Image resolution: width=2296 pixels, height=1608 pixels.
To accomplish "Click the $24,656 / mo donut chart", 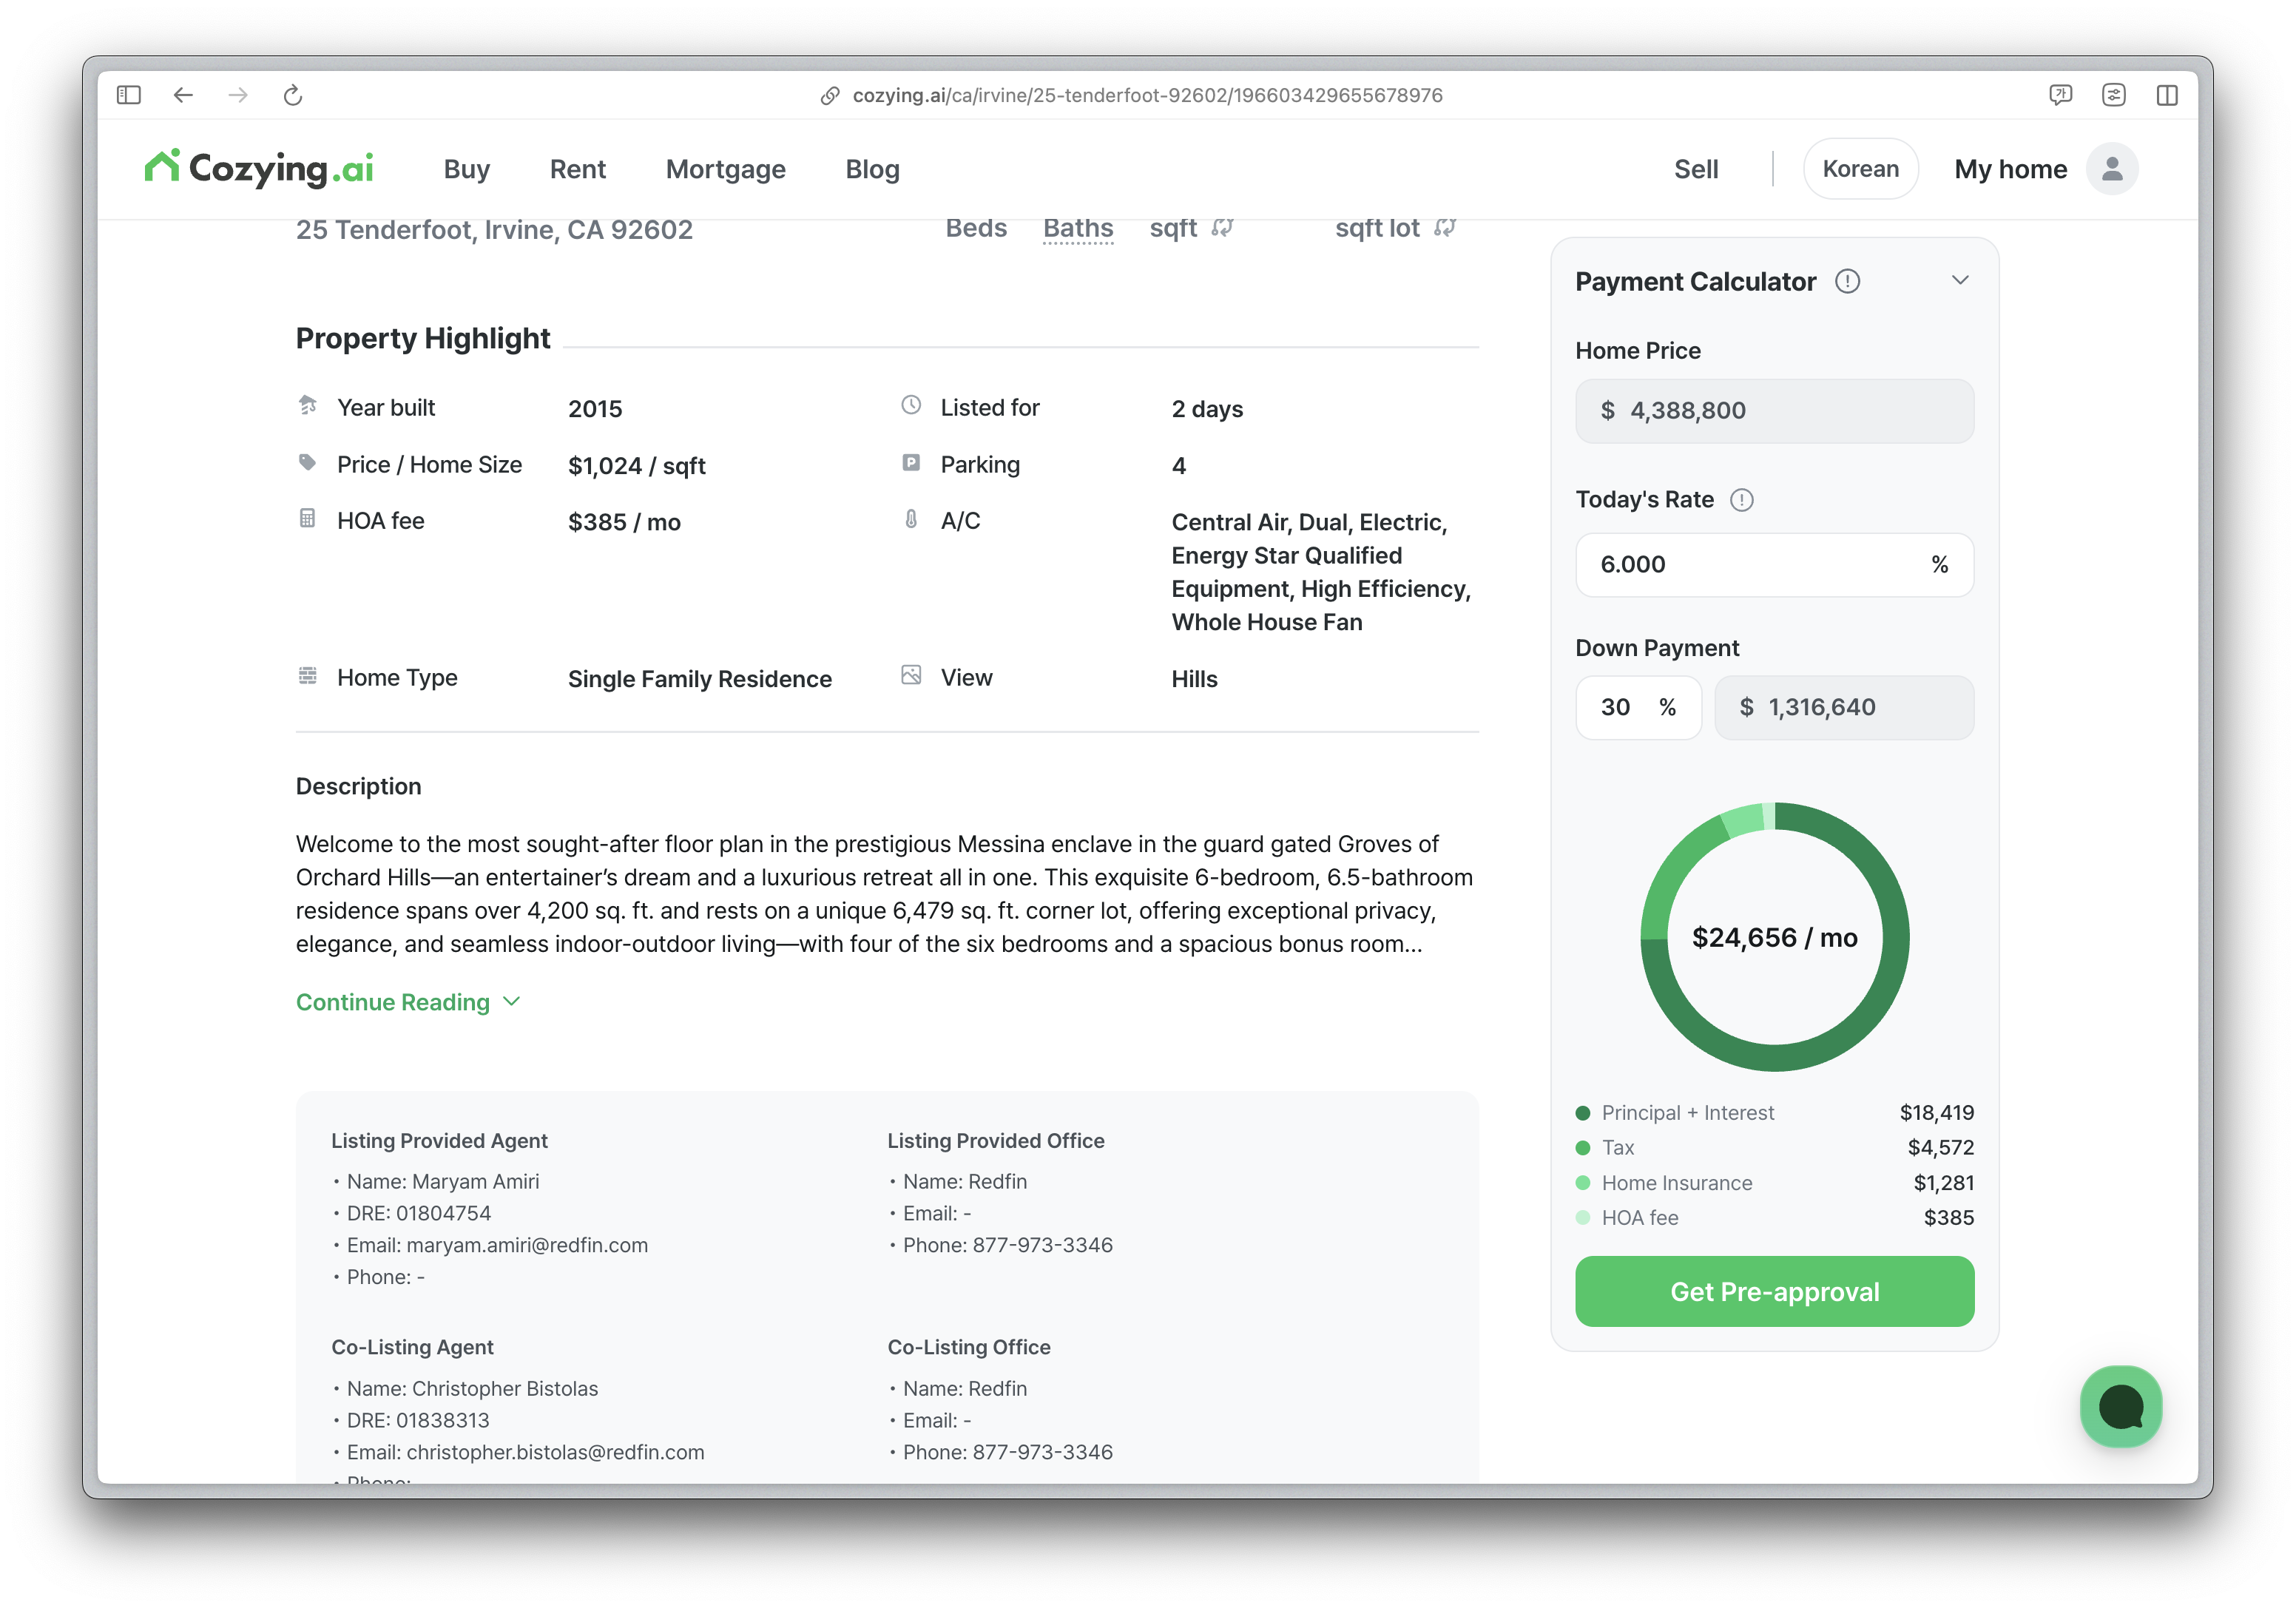I will click(x=1774, y=937).
